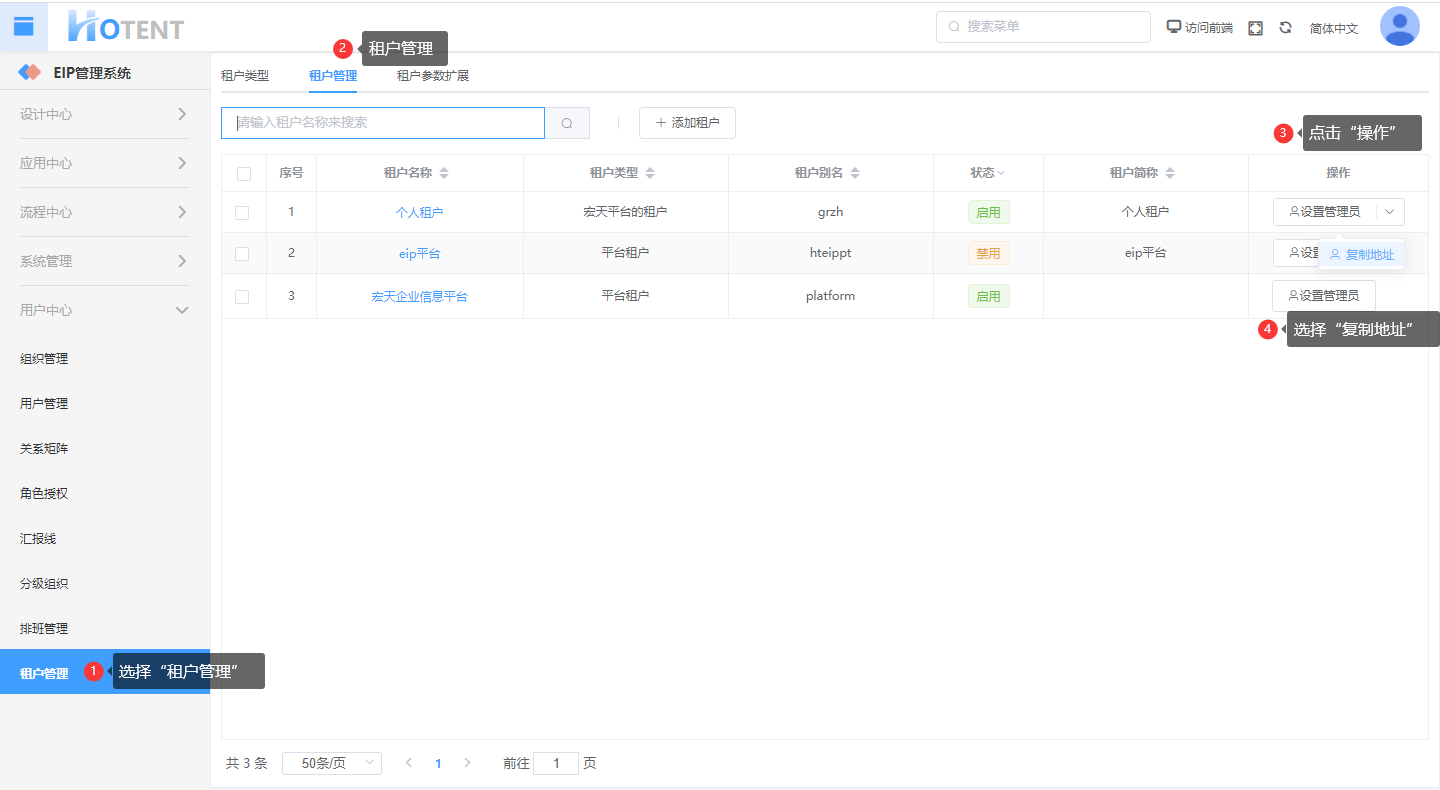Click the search magnifier button beside tenant search
The image size is (1440, 790).
coord(567,123)
